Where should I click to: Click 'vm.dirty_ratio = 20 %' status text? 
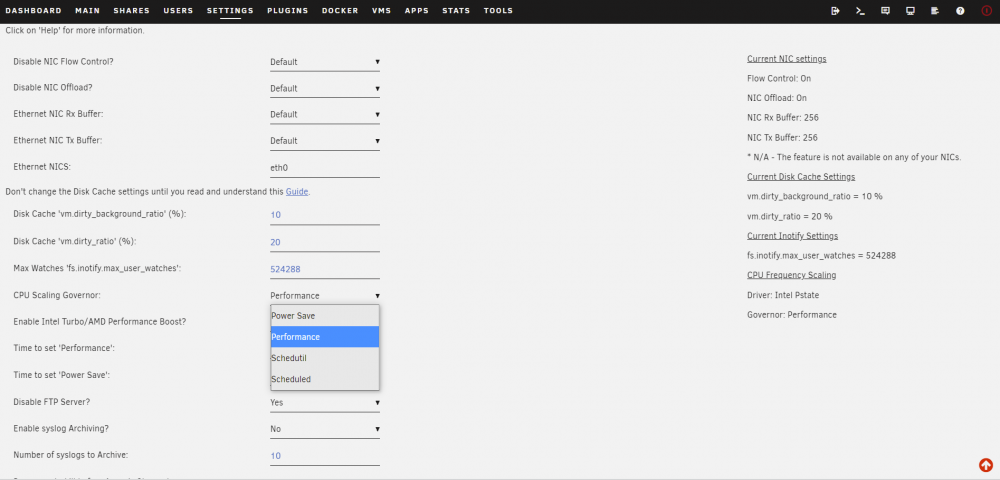[790, 216]
